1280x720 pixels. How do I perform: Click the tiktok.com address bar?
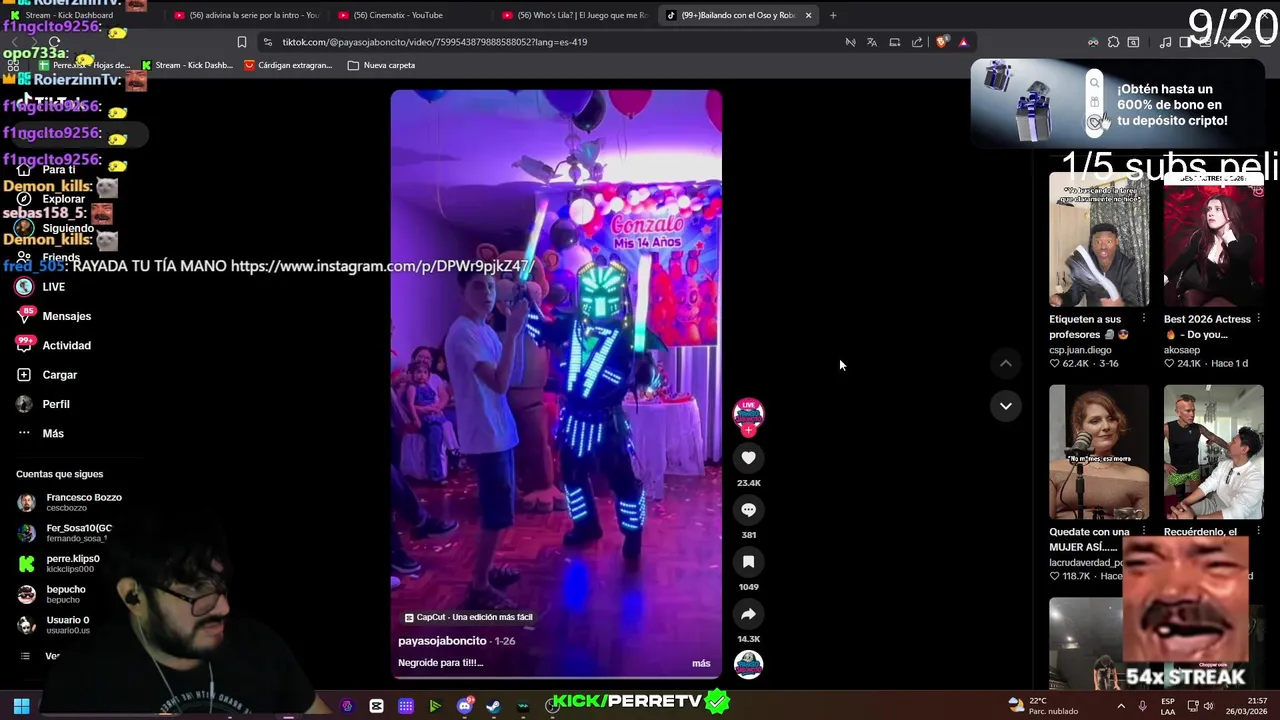pyautogui.click(x=550, y=42)
